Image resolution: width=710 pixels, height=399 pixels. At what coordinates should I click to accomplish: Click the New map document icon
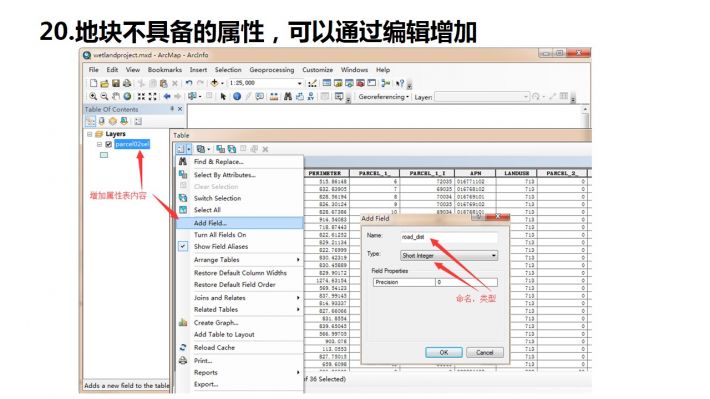coord(93,83)
